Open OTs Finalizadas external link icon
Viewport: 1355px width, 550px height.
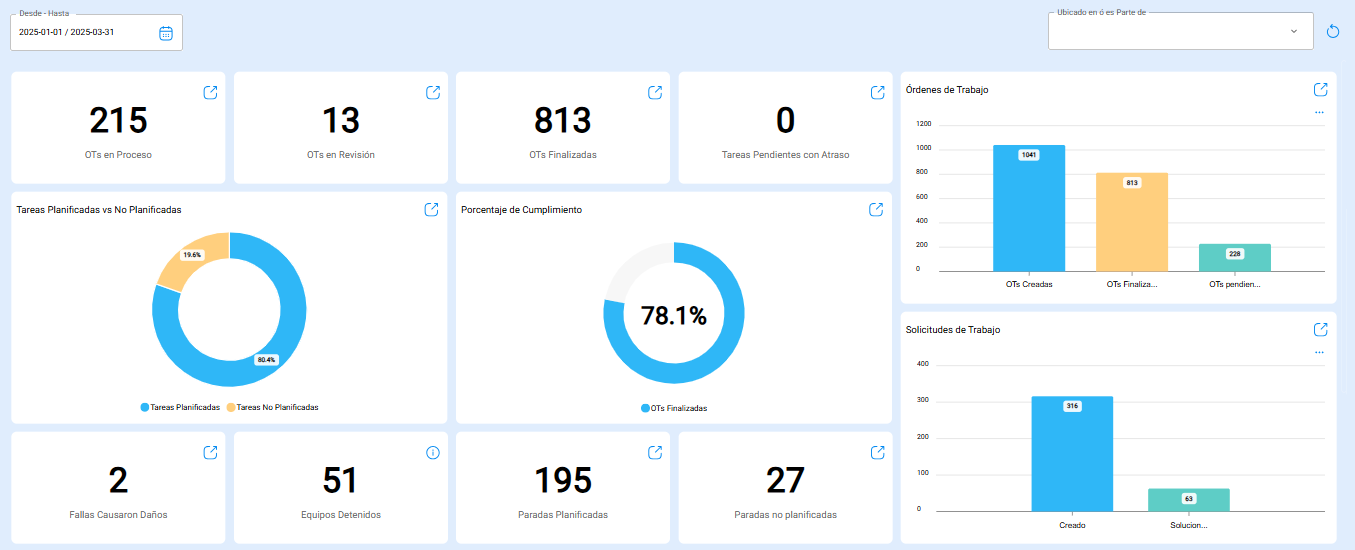point(655,92)
